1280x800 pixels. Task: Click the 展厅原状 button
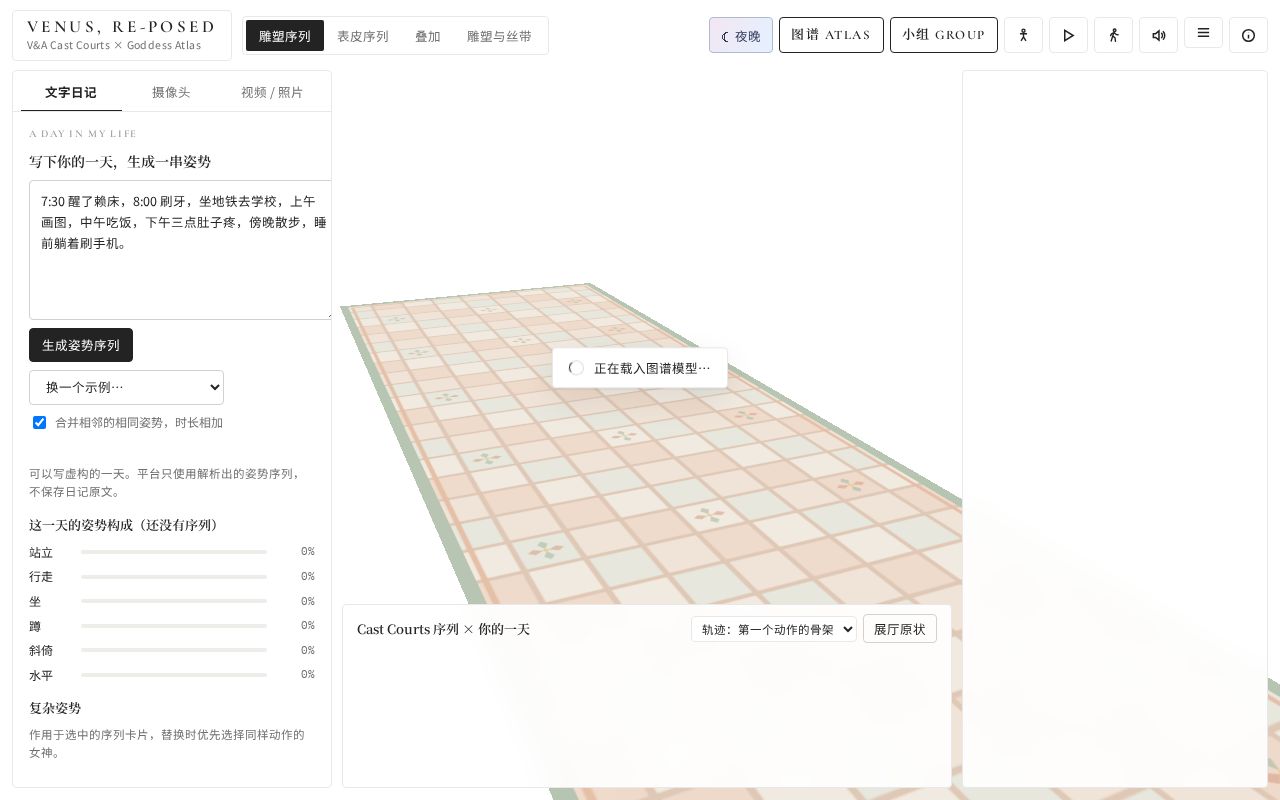tap(900, 629)
